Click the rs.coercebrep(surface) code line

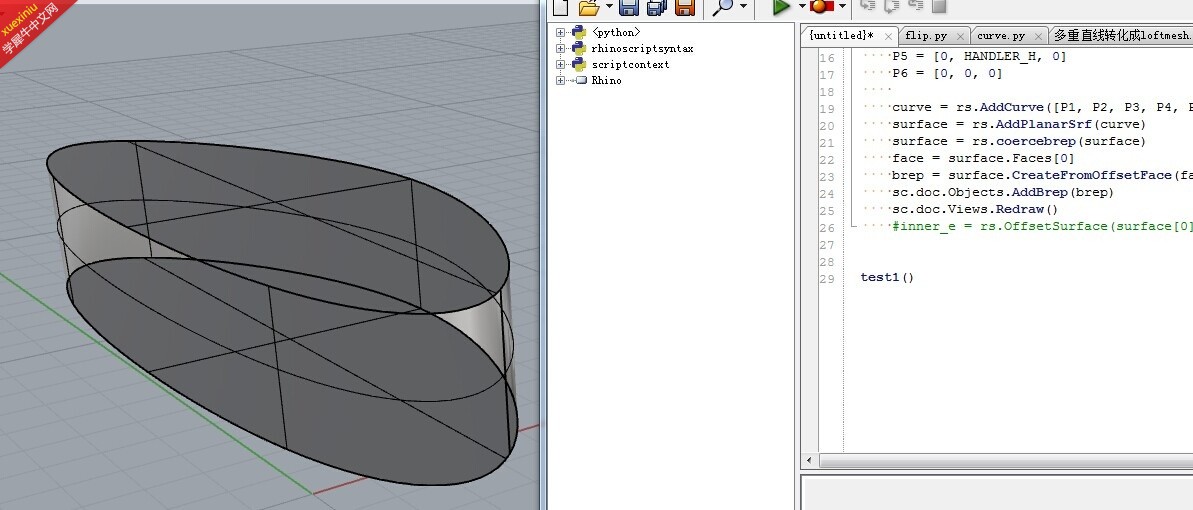1019,141
